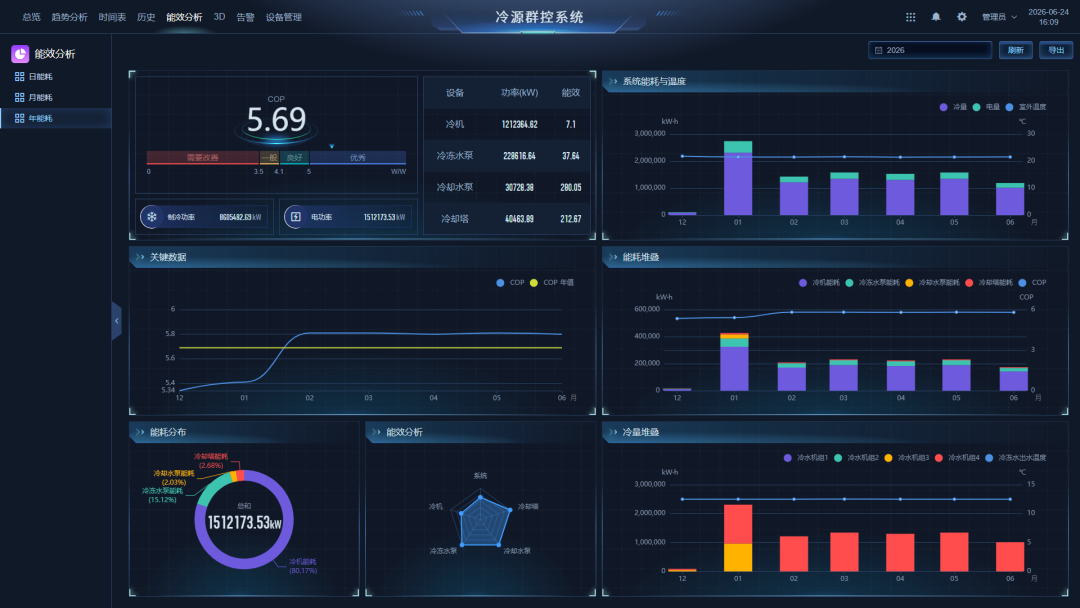
Task: Toggle the 电量 legend series
Action: pos(986,107)
